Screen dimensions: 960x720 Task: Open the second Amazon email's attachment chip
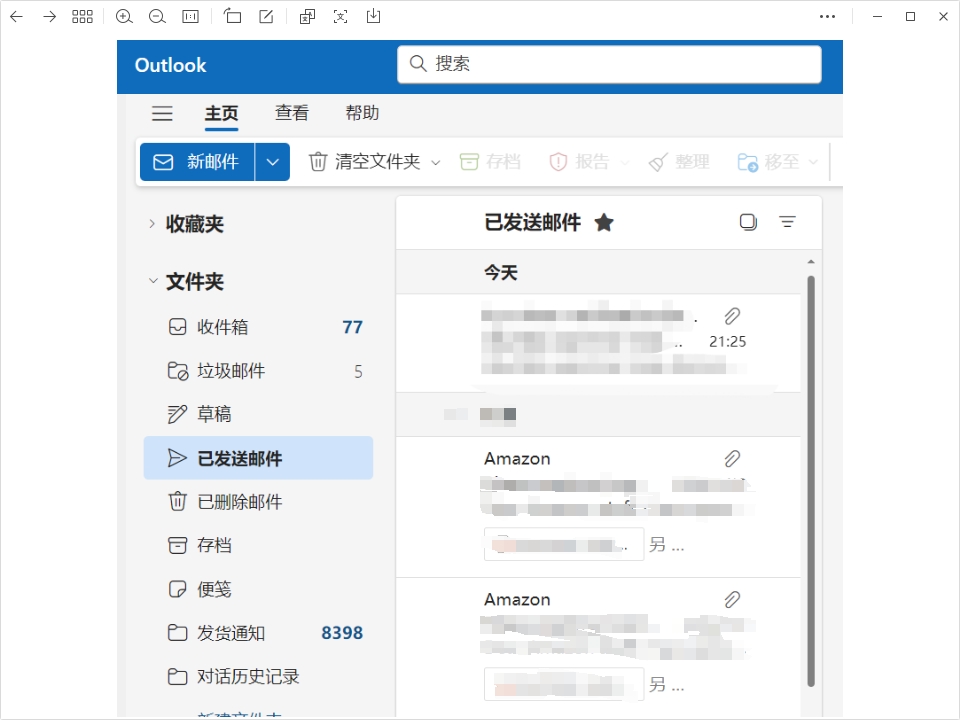(x=564, y=684)
